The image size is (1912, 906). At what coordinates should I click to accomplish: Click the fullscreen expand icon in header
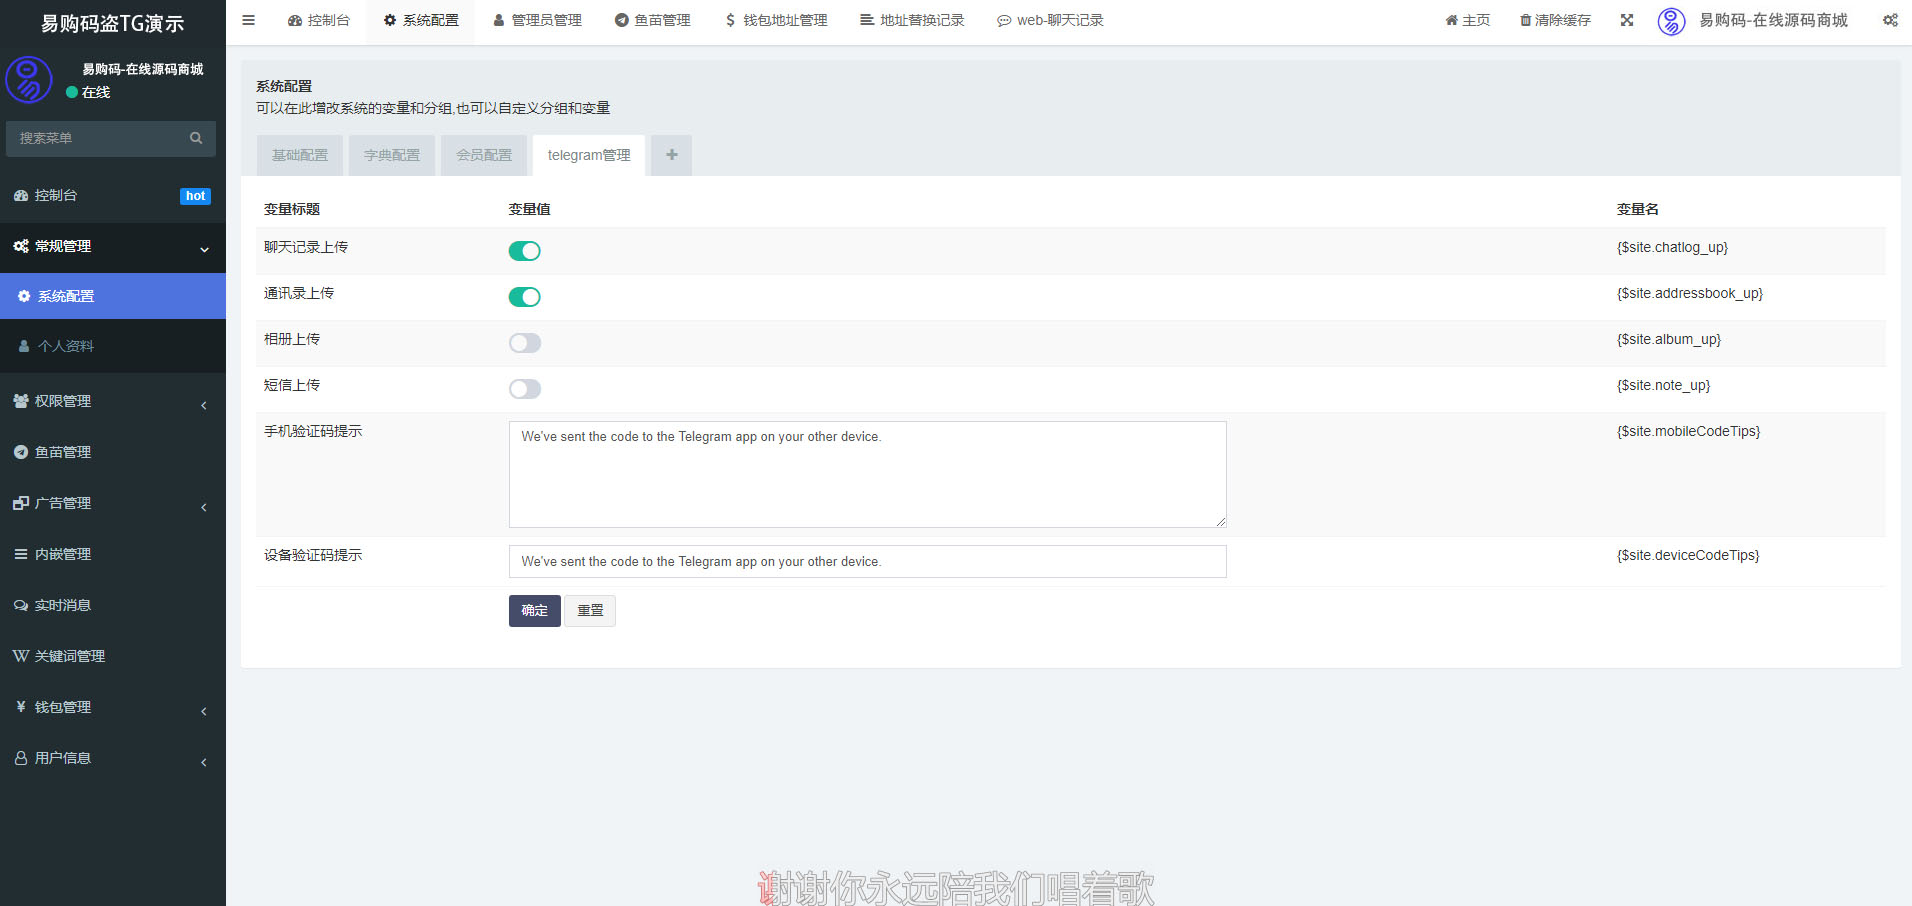point(1627,20)
